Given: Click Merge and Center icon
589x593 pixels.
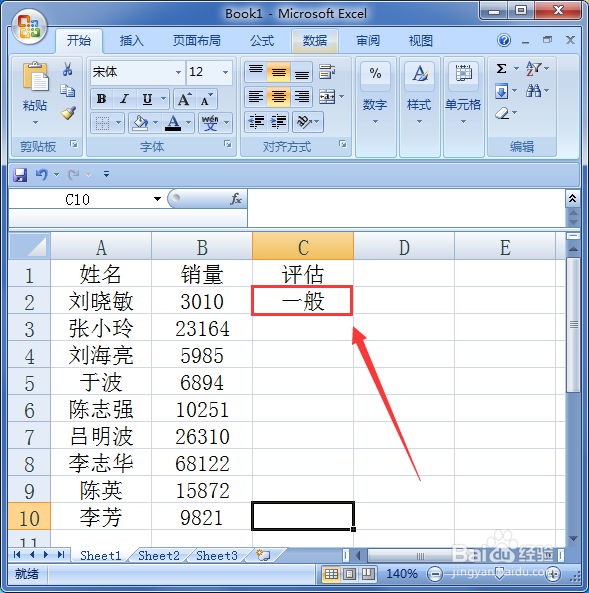Looking at the screenshot, I should [327, 96].
